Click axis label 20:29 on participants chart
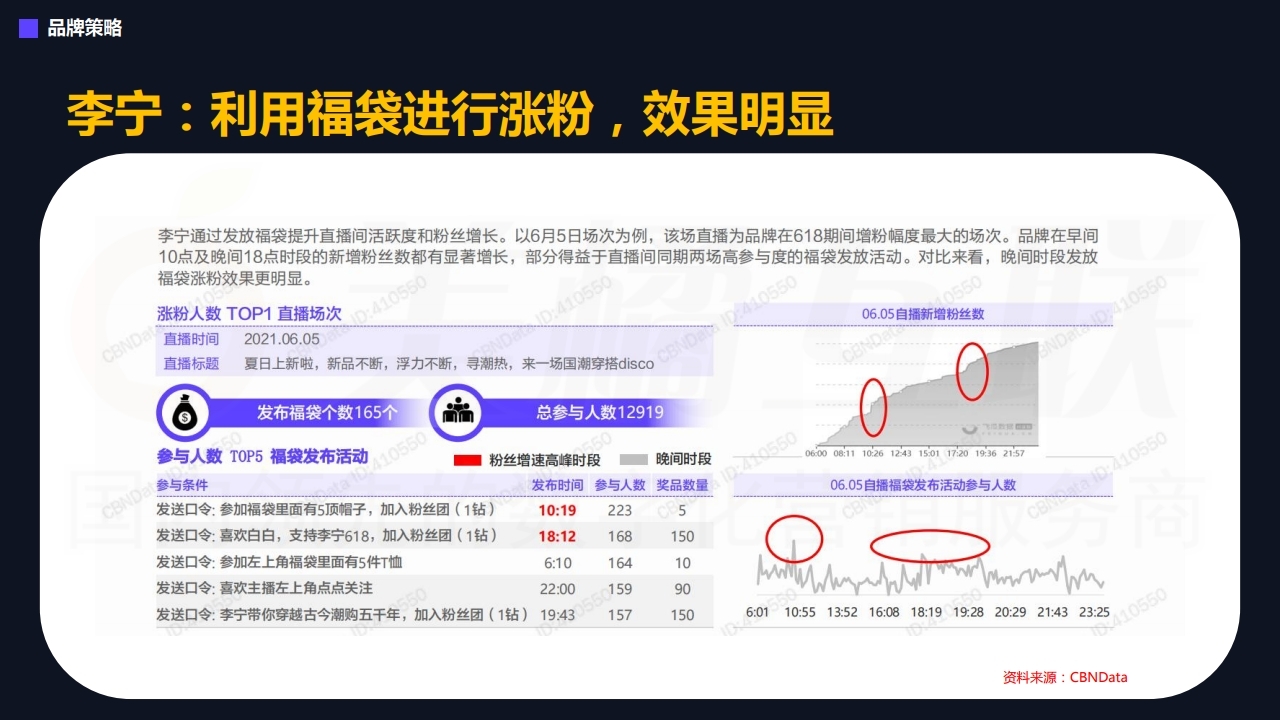The image size is (1280, 720). point(1010,612)
